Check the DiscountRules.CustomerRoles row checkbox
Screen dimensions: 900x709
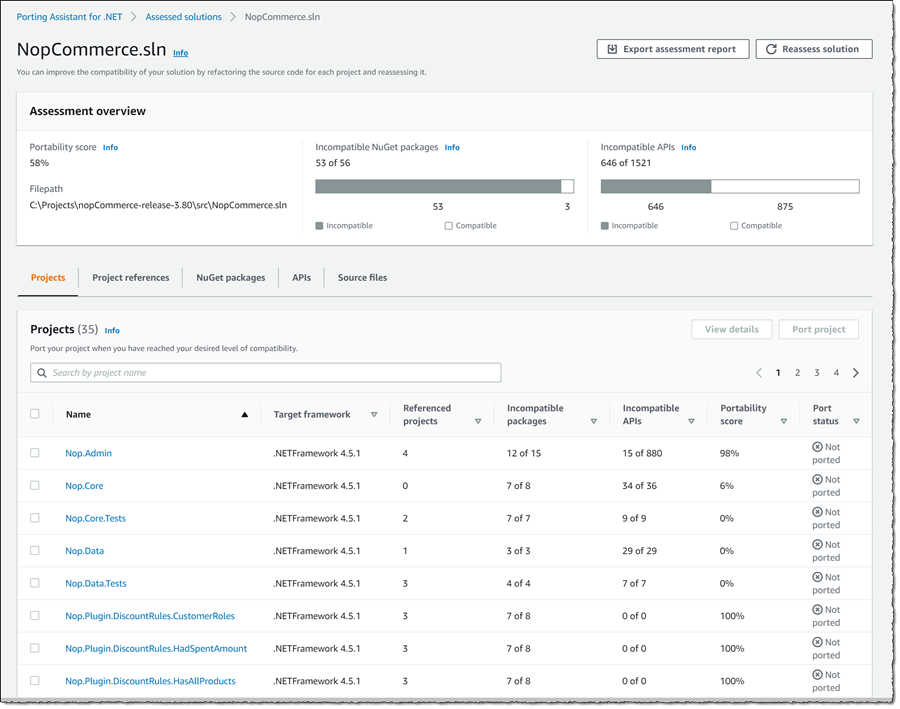click(35, 615)
